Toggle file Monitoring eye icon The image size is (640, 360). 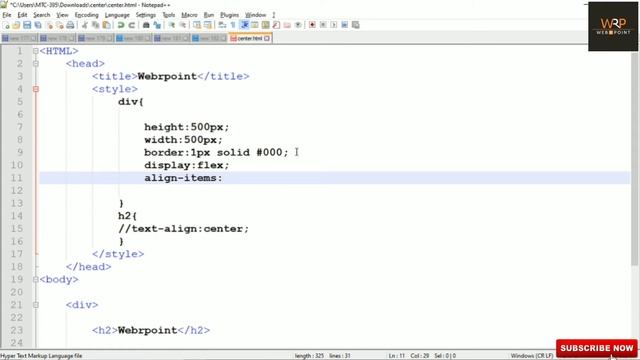(298, 25)
